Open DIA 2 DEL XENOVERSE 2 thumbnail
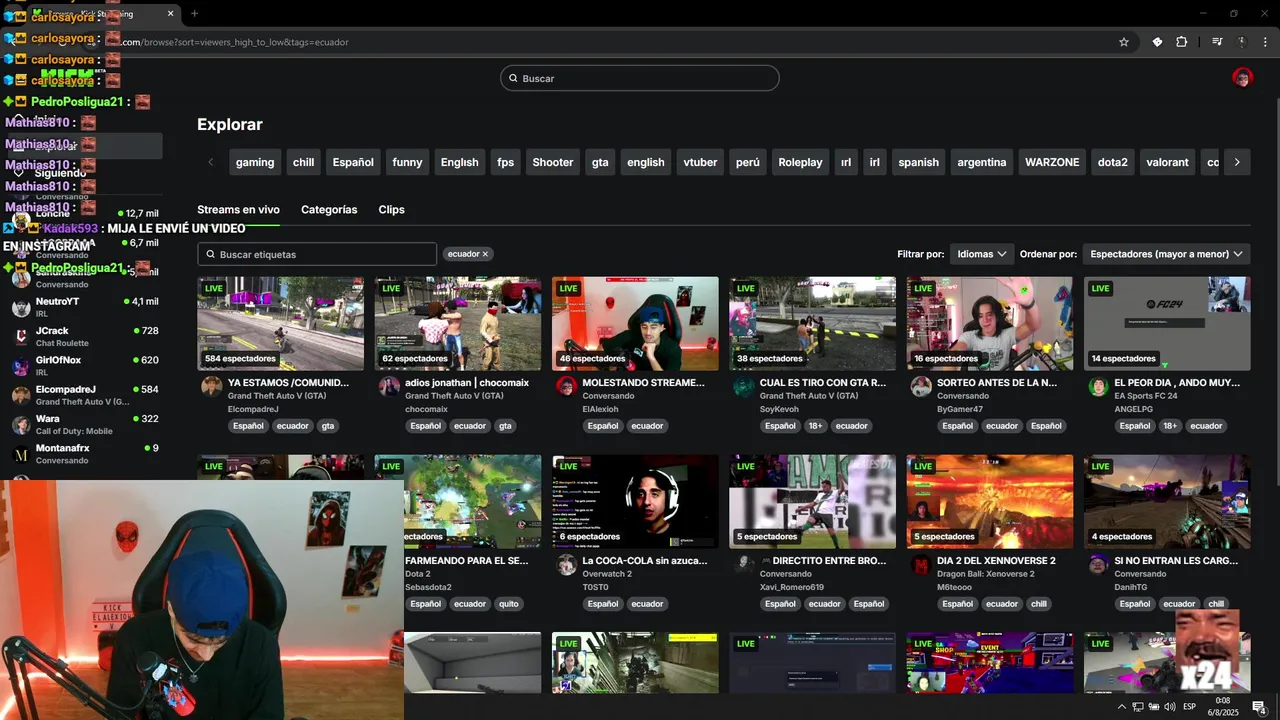The height and width of the screenshot is (720, 1280). 990,501
